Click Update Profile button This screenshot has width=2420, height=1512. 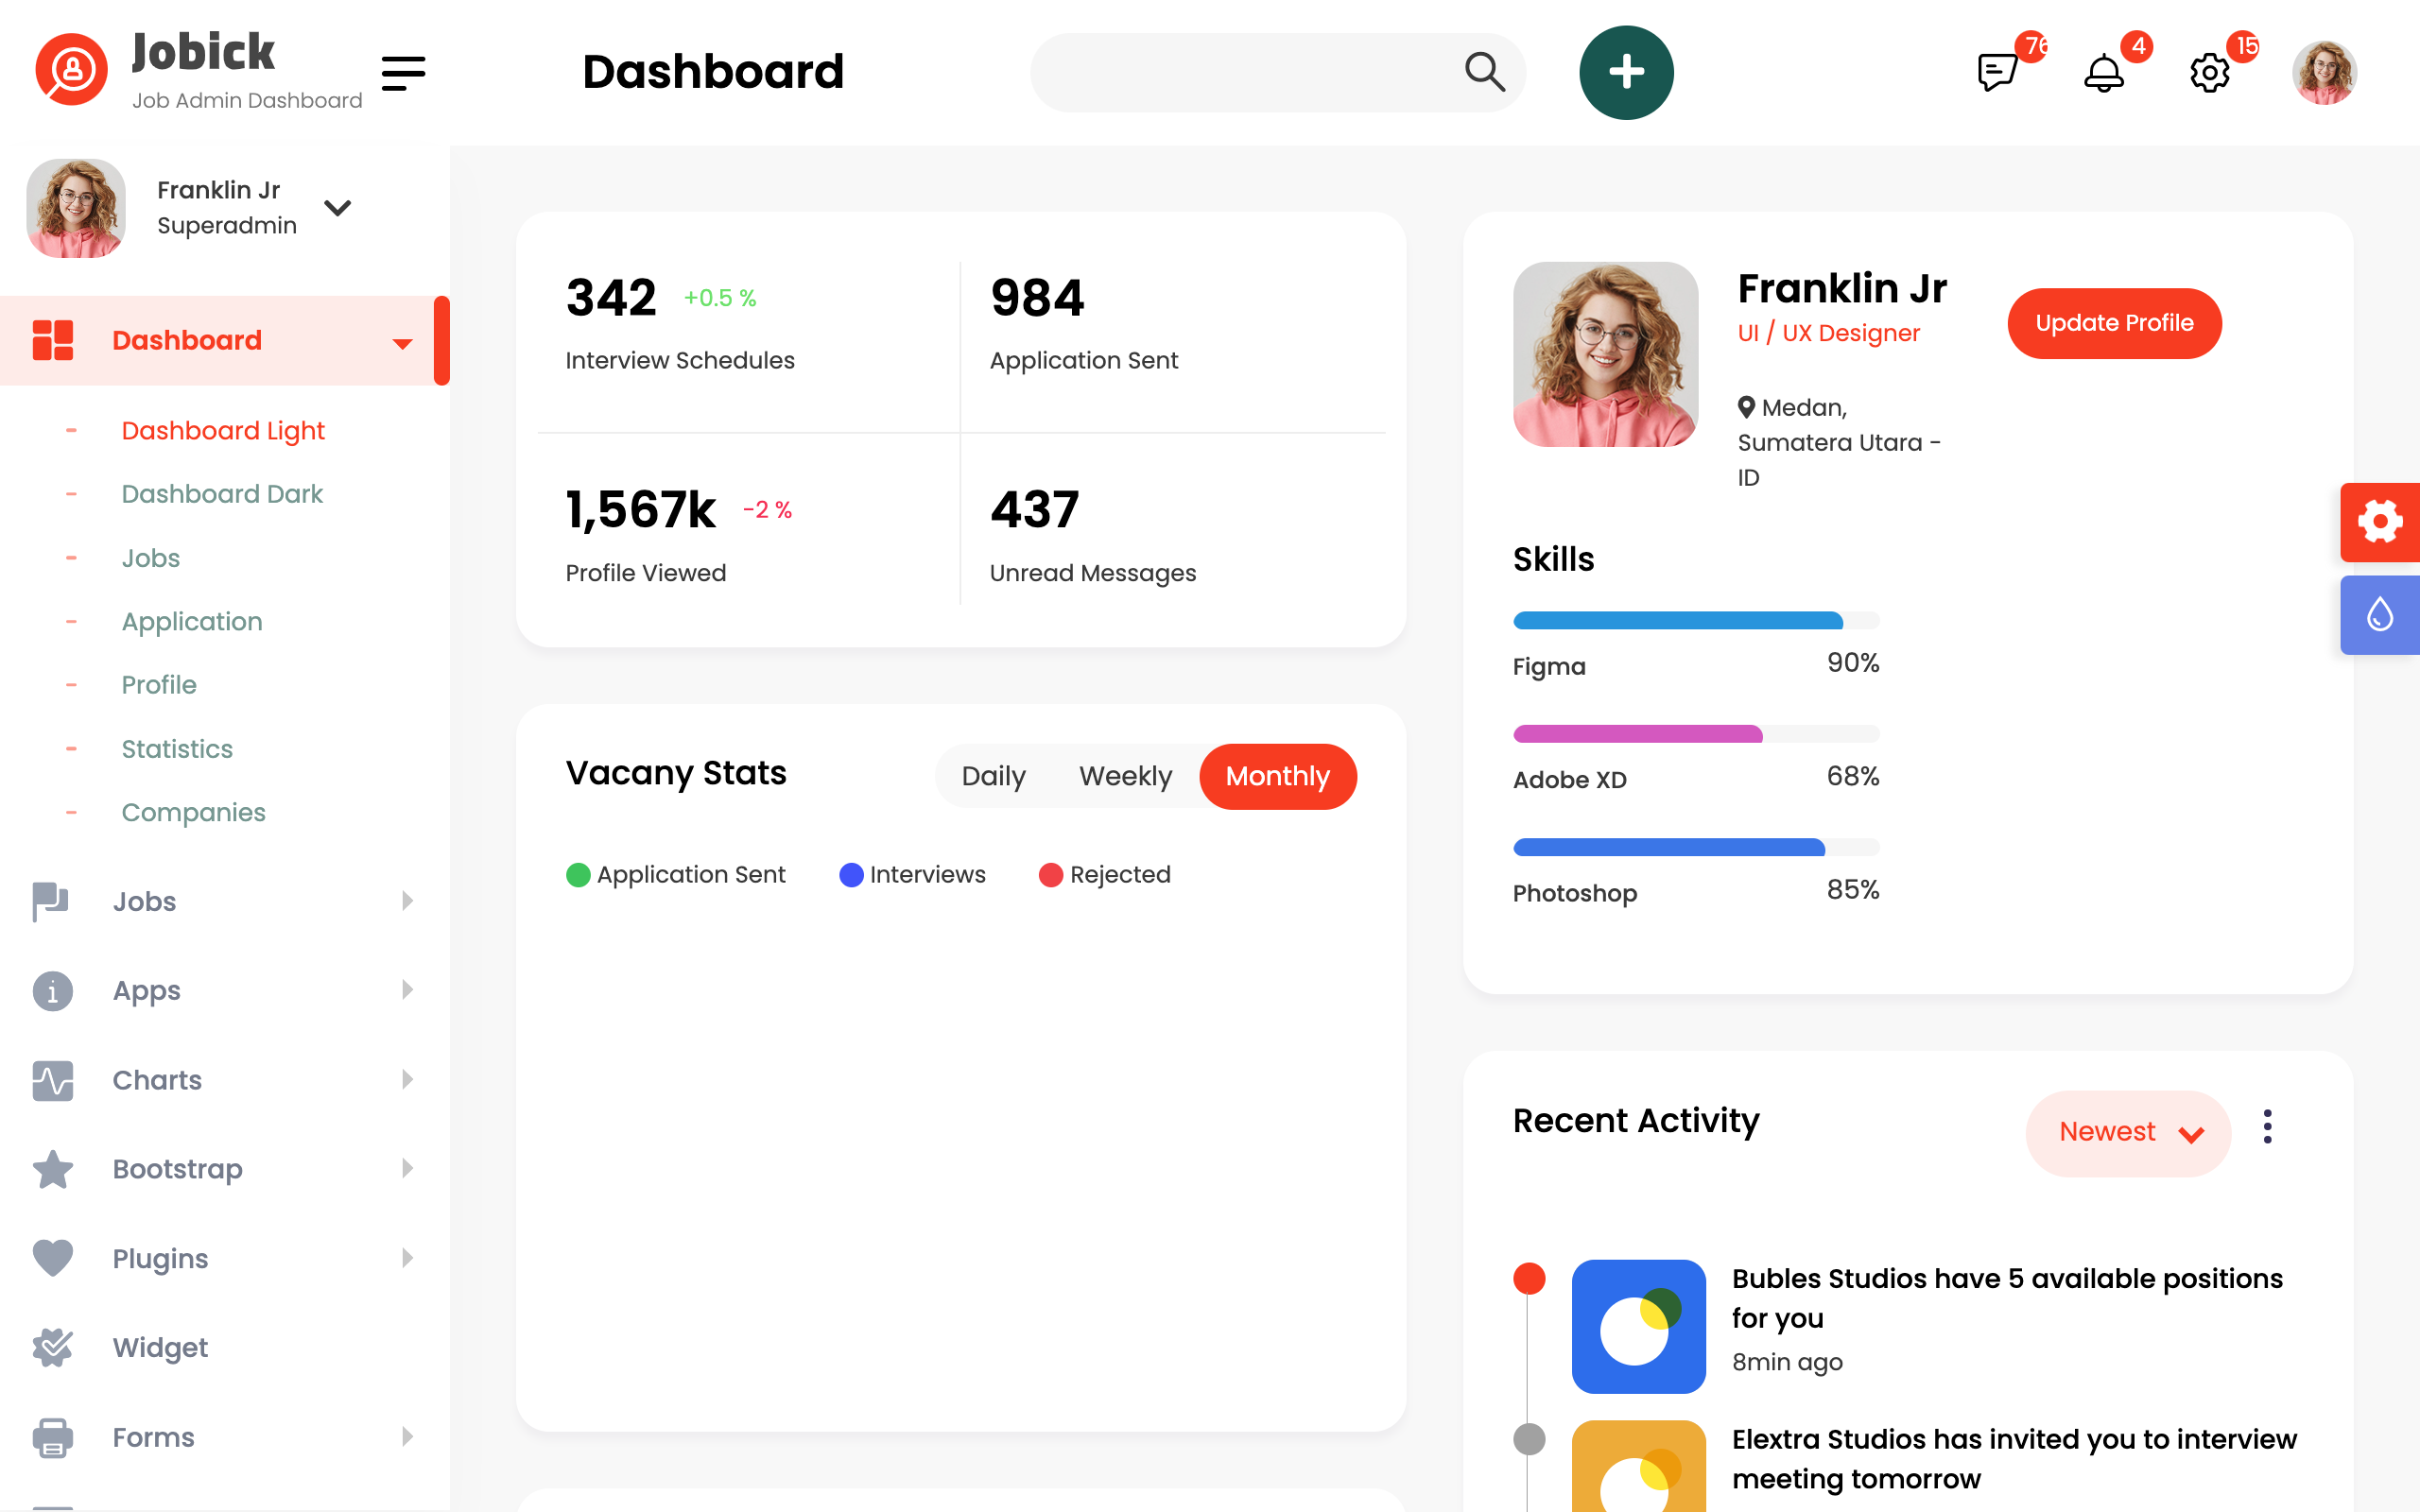pyautogui.click(x=2114, y=322)
